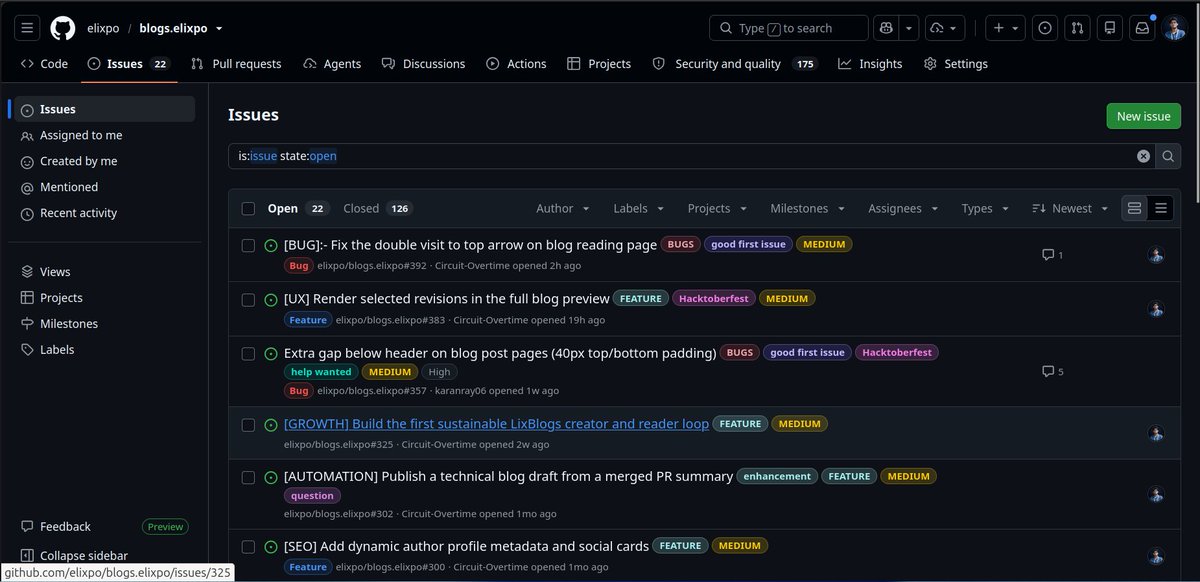The width and height of the screenshot is (1200, 582).
Task: Open the create new plus dropdown
Action: coord(1006,28)
